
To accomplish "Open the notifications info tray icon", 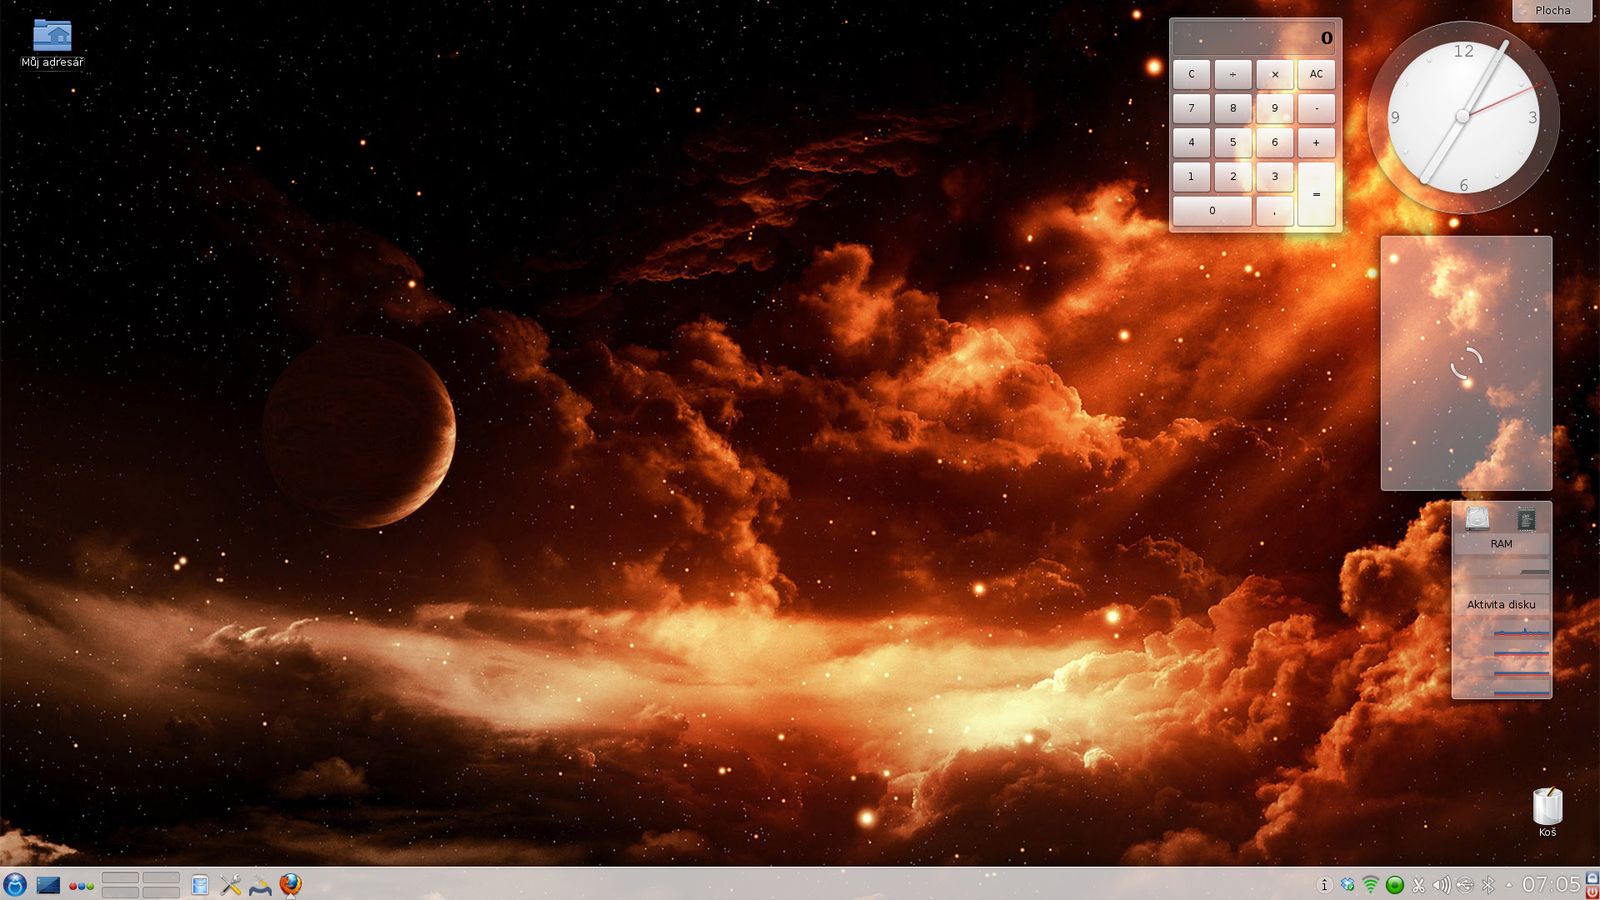I will tap(1324, 885).
